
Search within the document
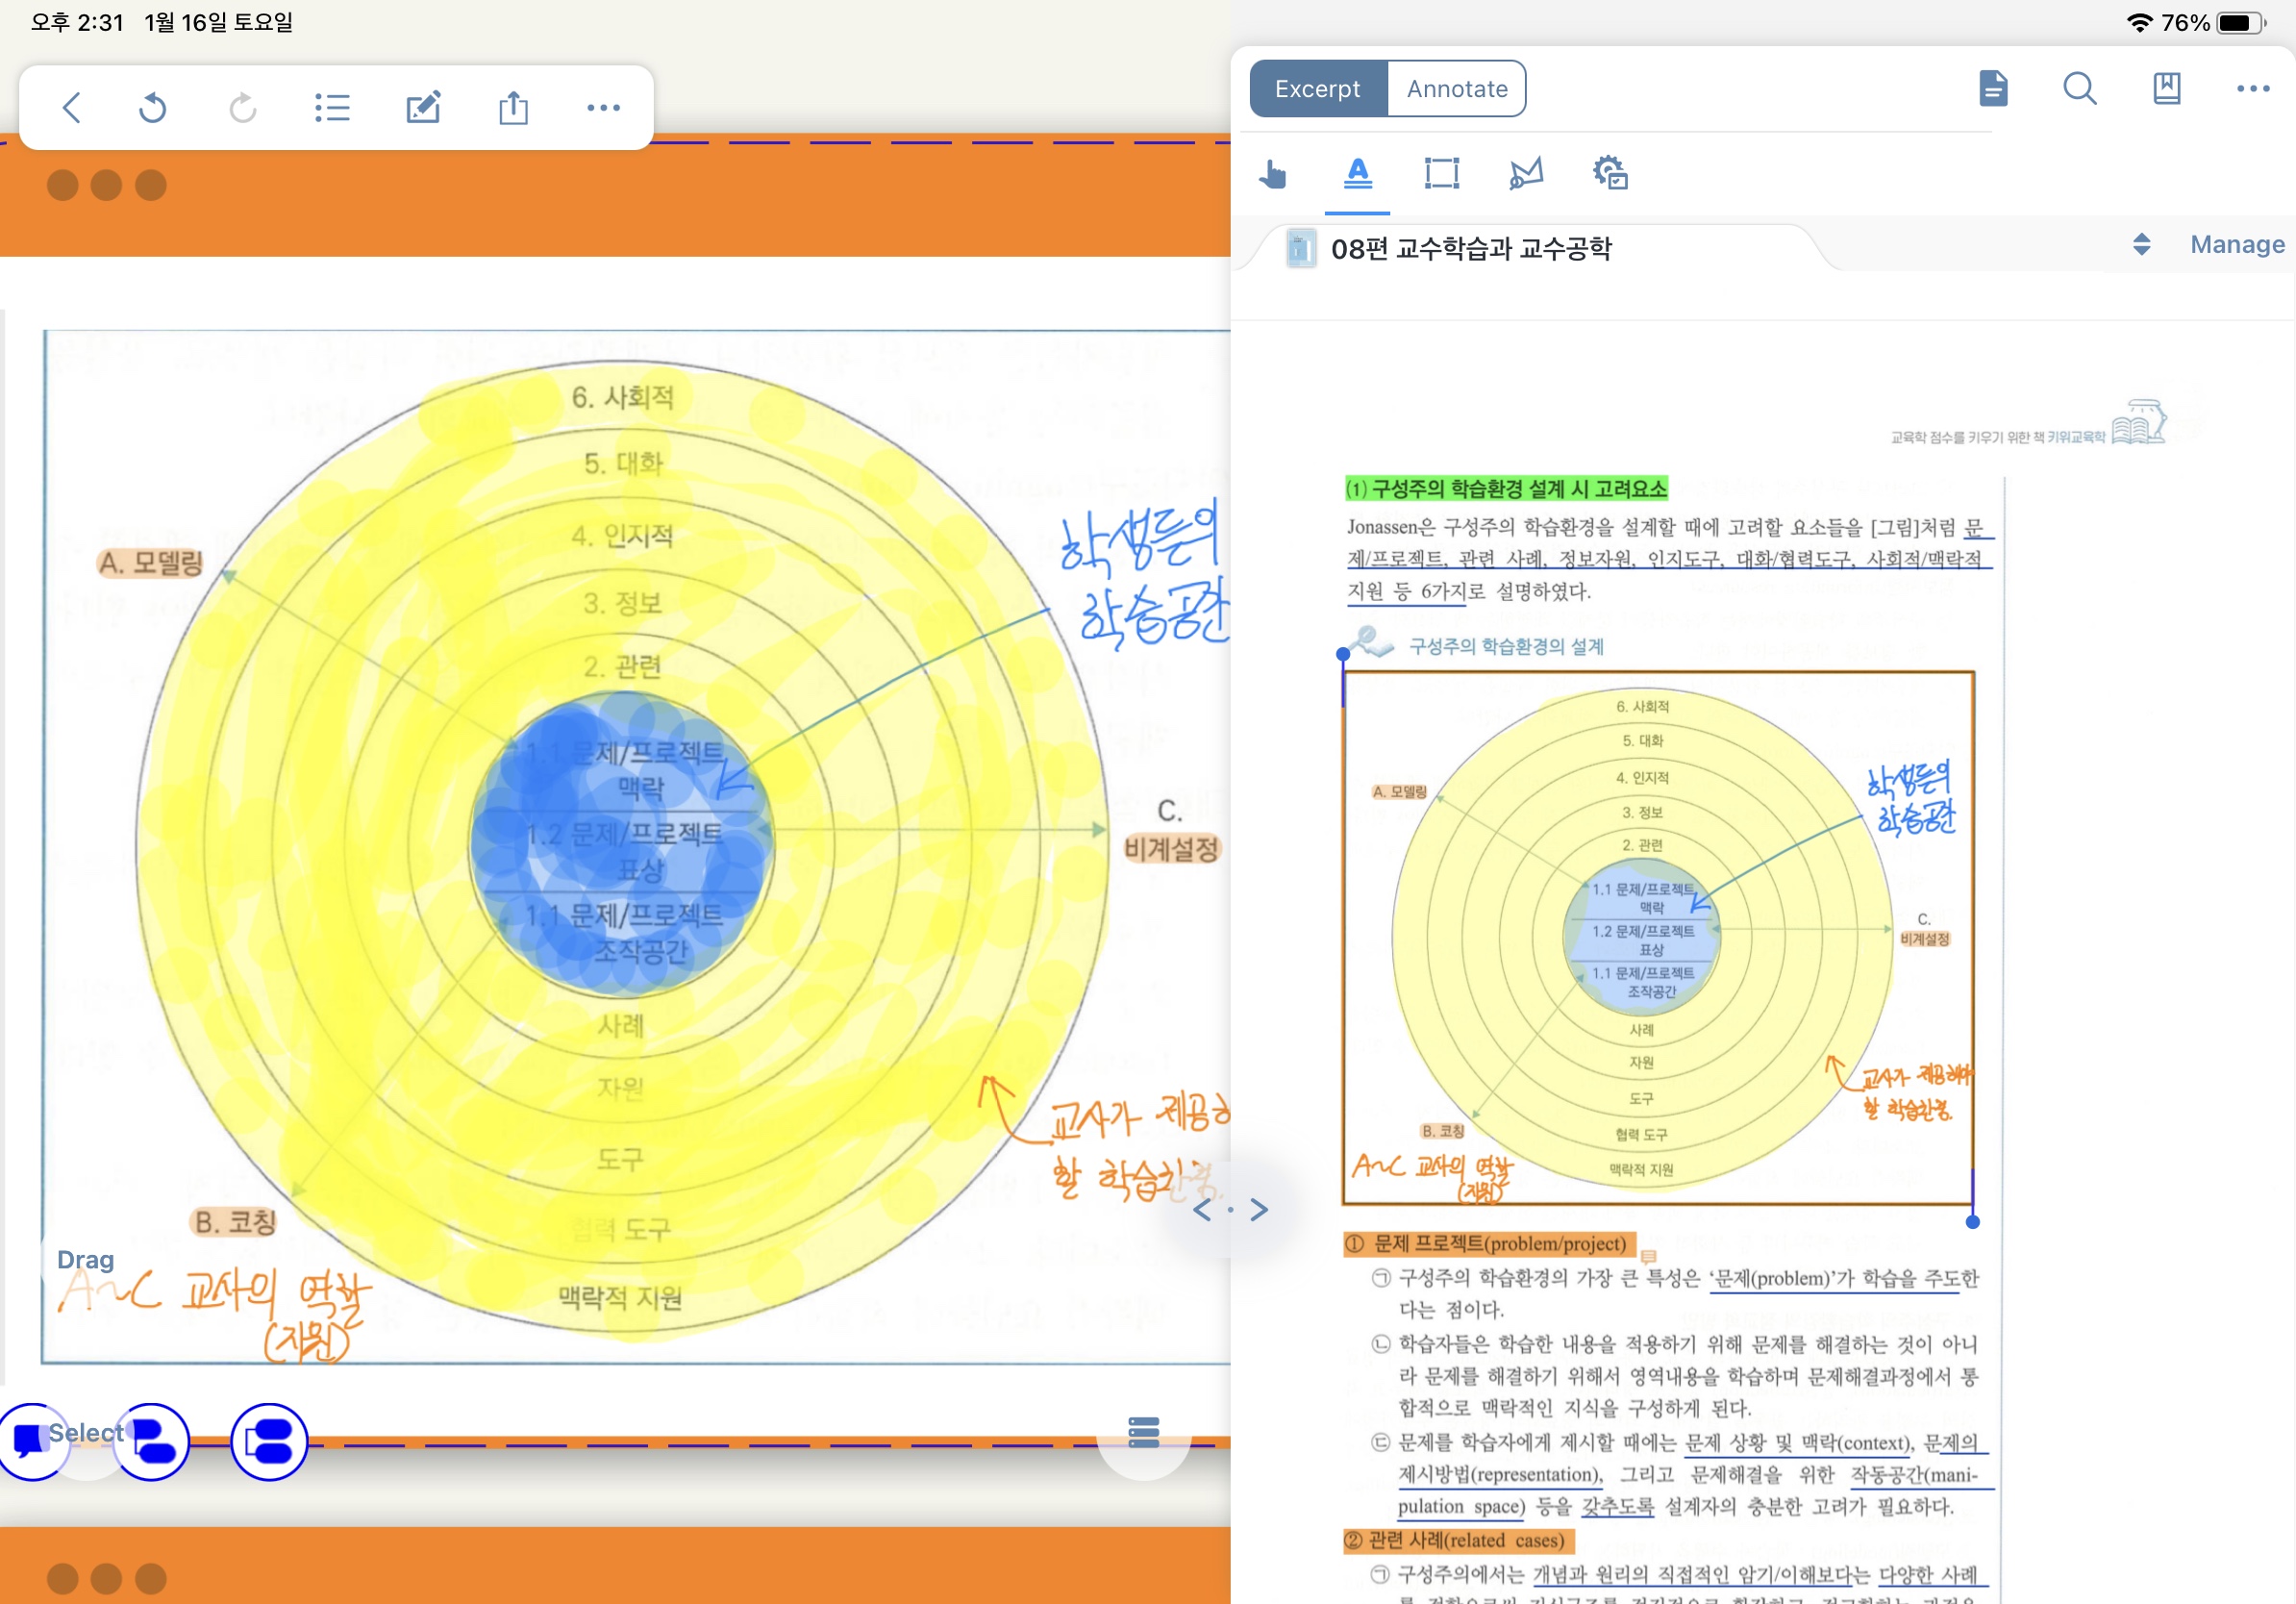click(x=2079, y=88)
